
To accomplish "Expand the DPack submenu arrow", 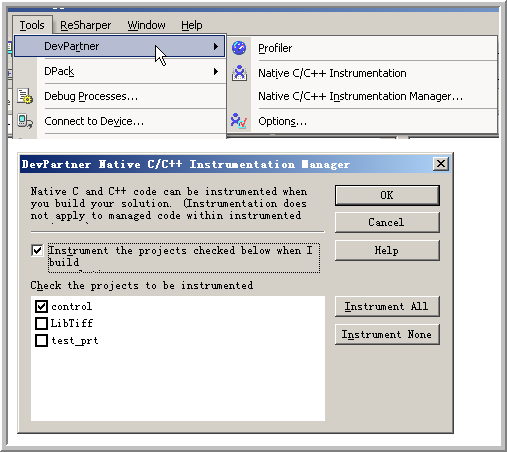I will [216, 71].
